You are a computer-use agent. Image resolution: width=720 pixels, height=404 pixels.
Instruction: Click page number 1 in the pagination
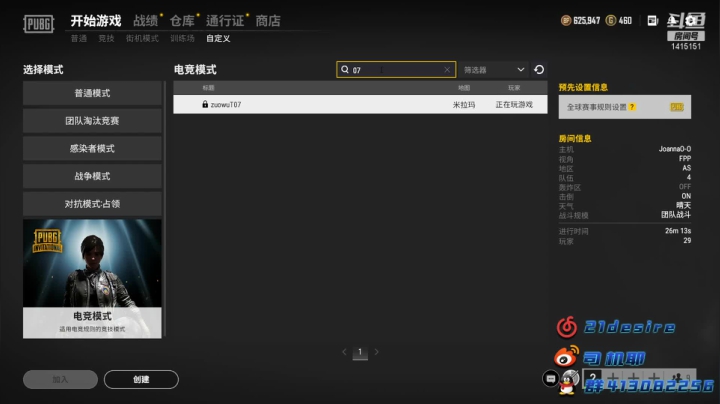coord(360,352)
